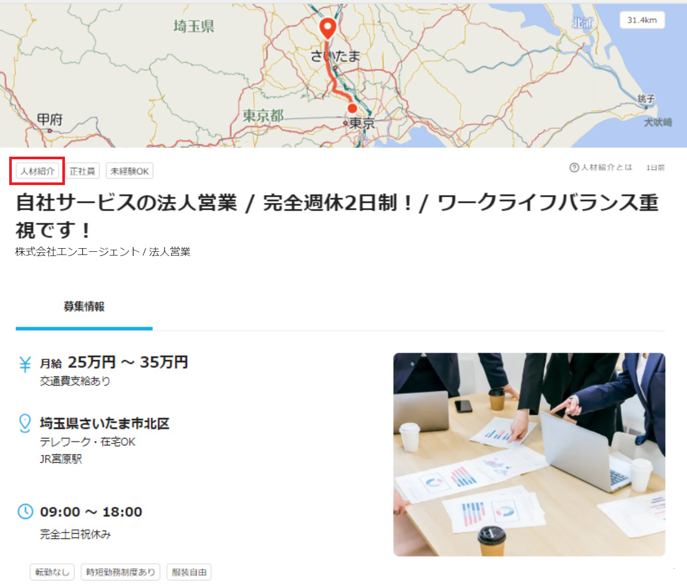Viewport: 687px width, 585px height.
Task: Click the 09:00 ～ 18:00 hours text
Action: click(x=91, y=512)
